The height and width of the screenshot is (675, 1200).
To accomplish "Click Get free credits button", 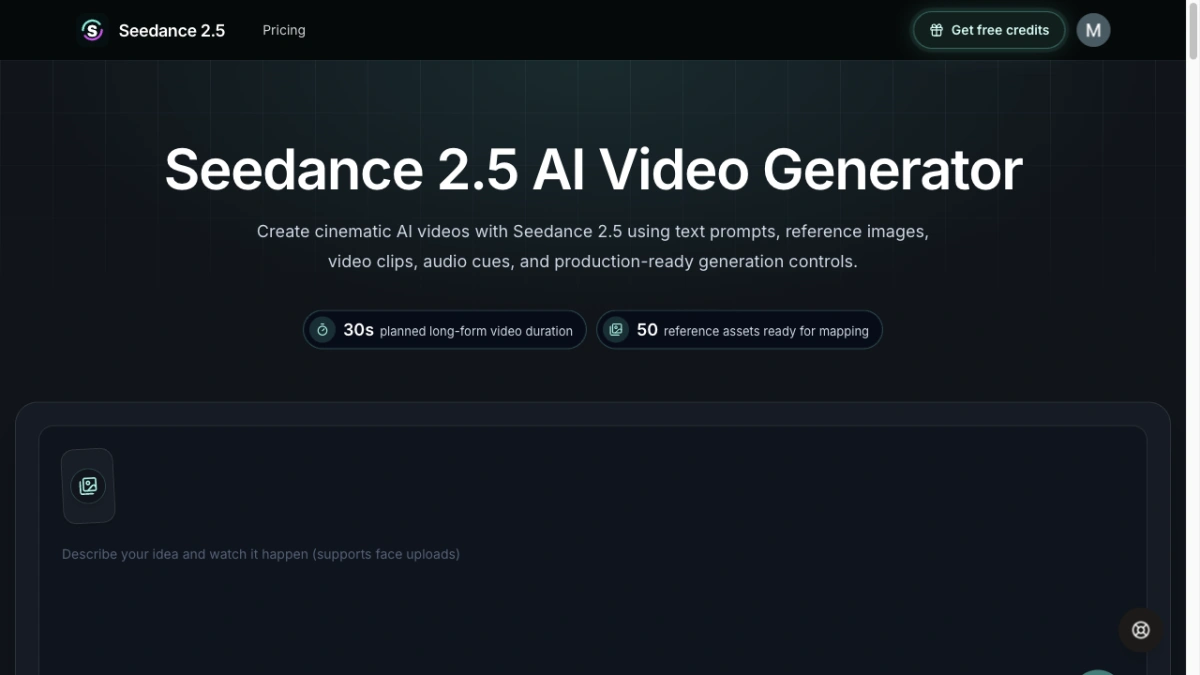I will click(989, 30).
